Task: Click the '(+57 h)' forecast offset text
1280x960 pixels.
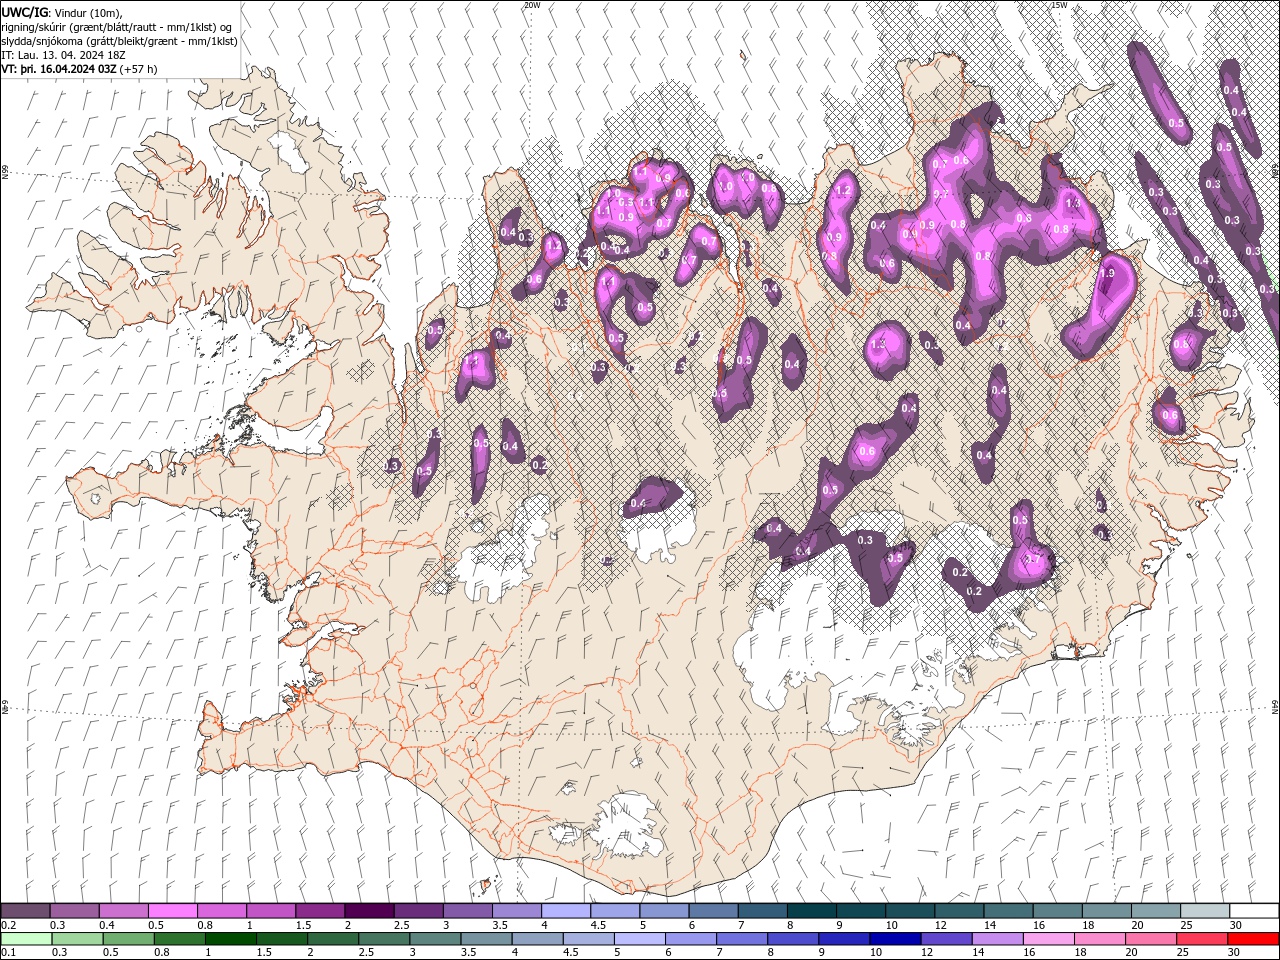Action: 138,69
